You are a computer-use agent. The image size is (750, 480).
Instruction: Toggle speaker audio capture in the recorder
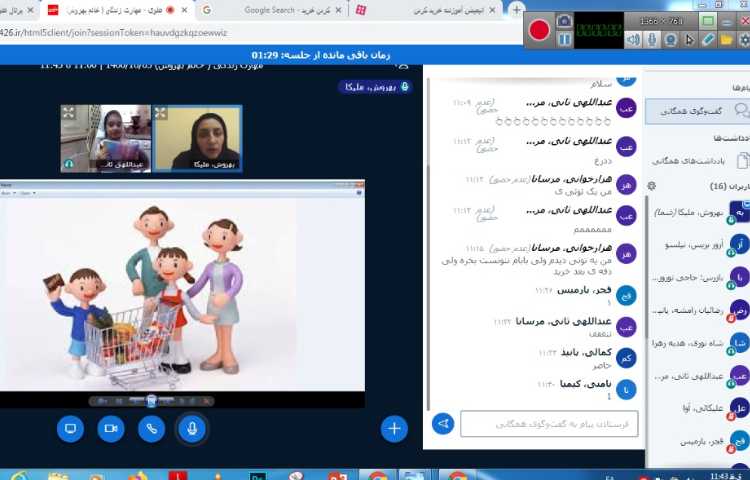(633, 40)
